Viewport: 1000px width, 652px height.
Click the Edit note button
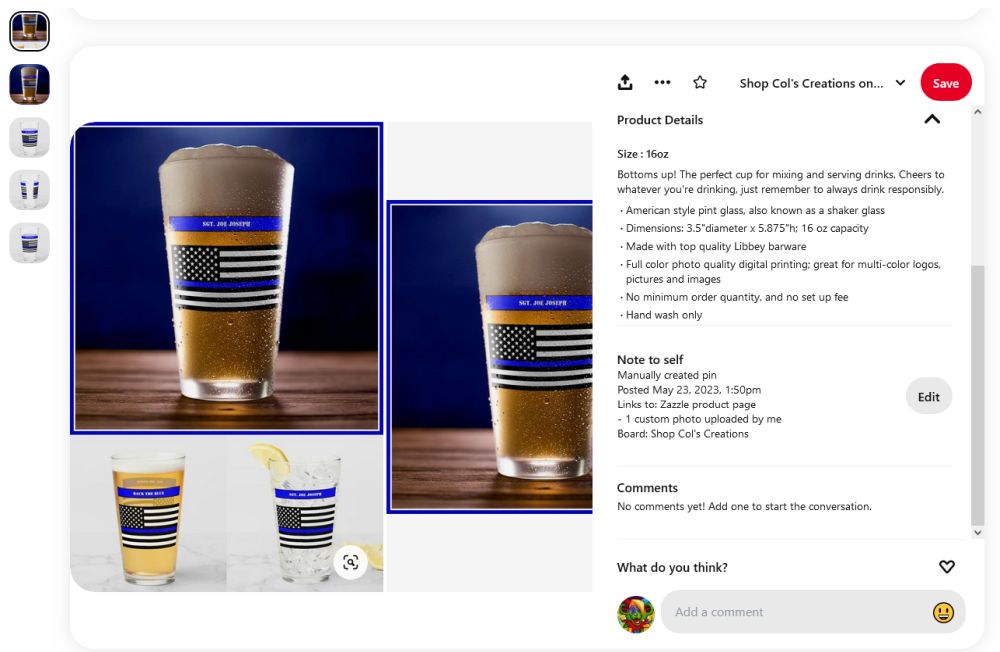[x=929, y=397]
